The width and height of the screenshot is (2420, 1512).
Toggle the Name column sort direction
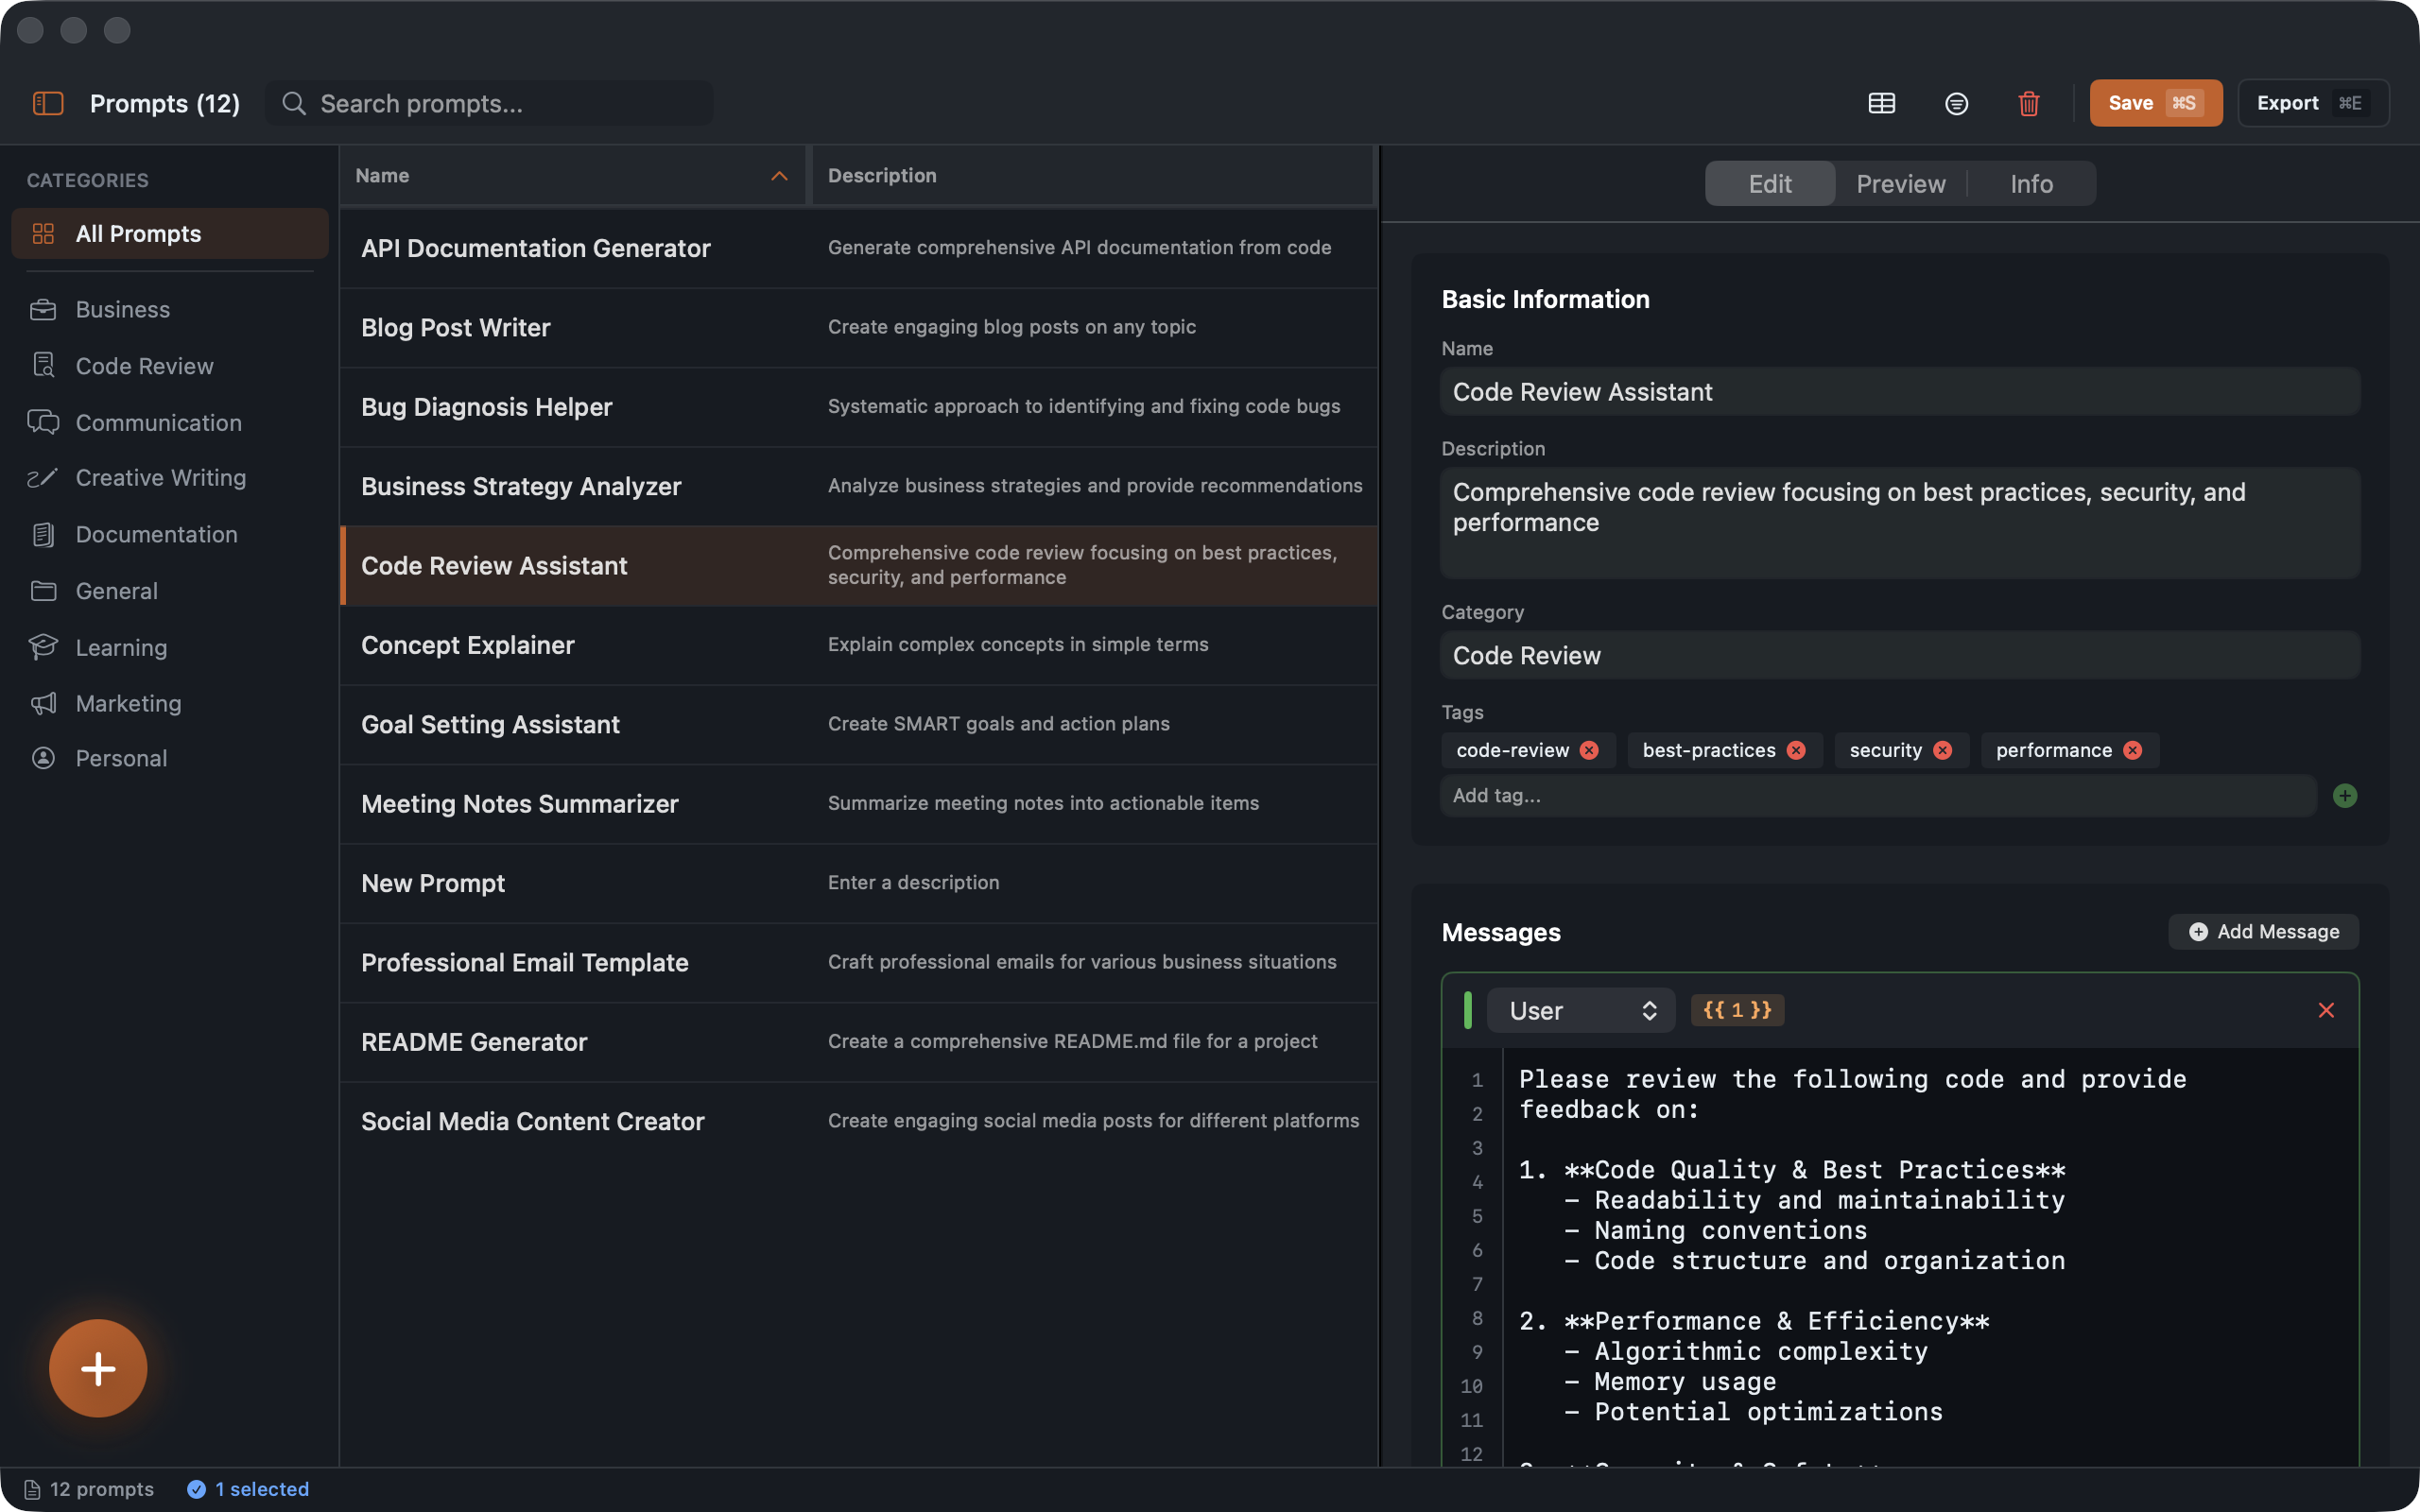click(779, 176)
